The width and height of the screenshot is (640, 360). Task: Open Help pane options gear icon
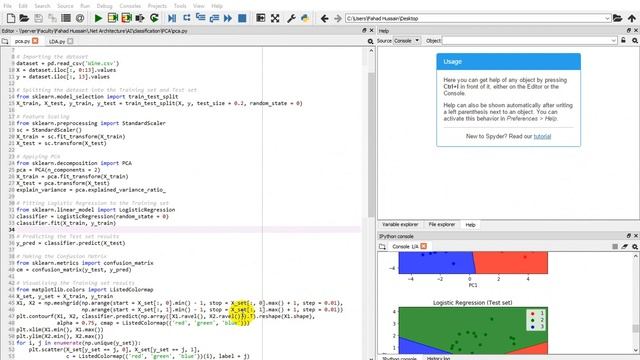coord(635,41)
